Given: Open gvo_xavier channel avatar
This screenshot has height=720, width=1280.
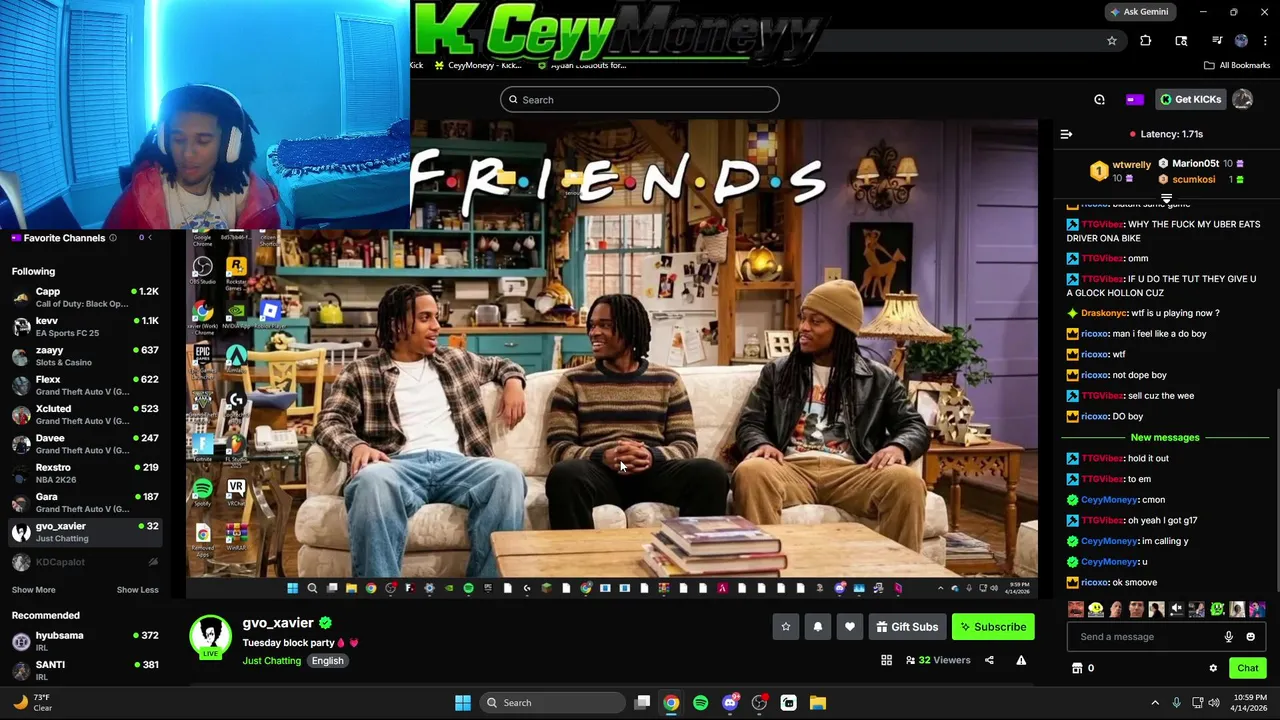Looking at the screenshot, I should click(x=210, y=636).
